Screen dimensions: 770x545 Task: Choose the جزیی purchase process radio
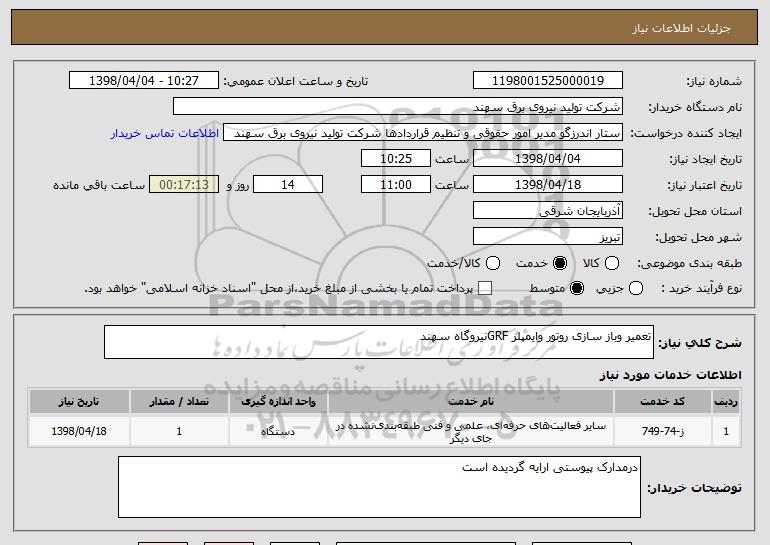pyautogui.click(x=635, y=288)
